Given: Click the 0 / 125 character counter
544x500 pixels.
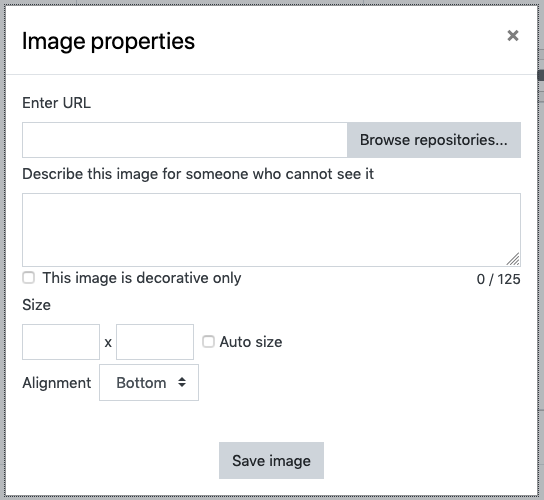Looking at the screenshot, I should pos(498,279).
